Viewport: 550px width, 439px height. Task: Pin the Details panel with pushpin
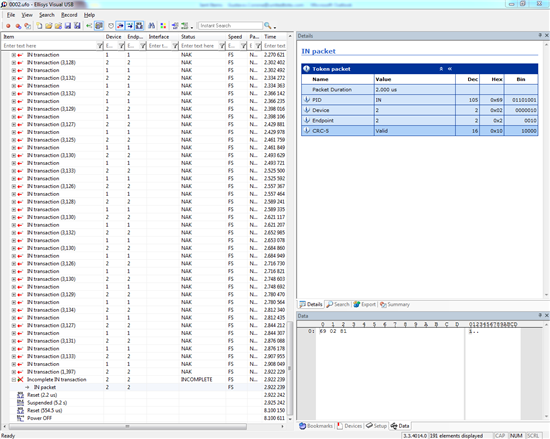click(540, 35)
